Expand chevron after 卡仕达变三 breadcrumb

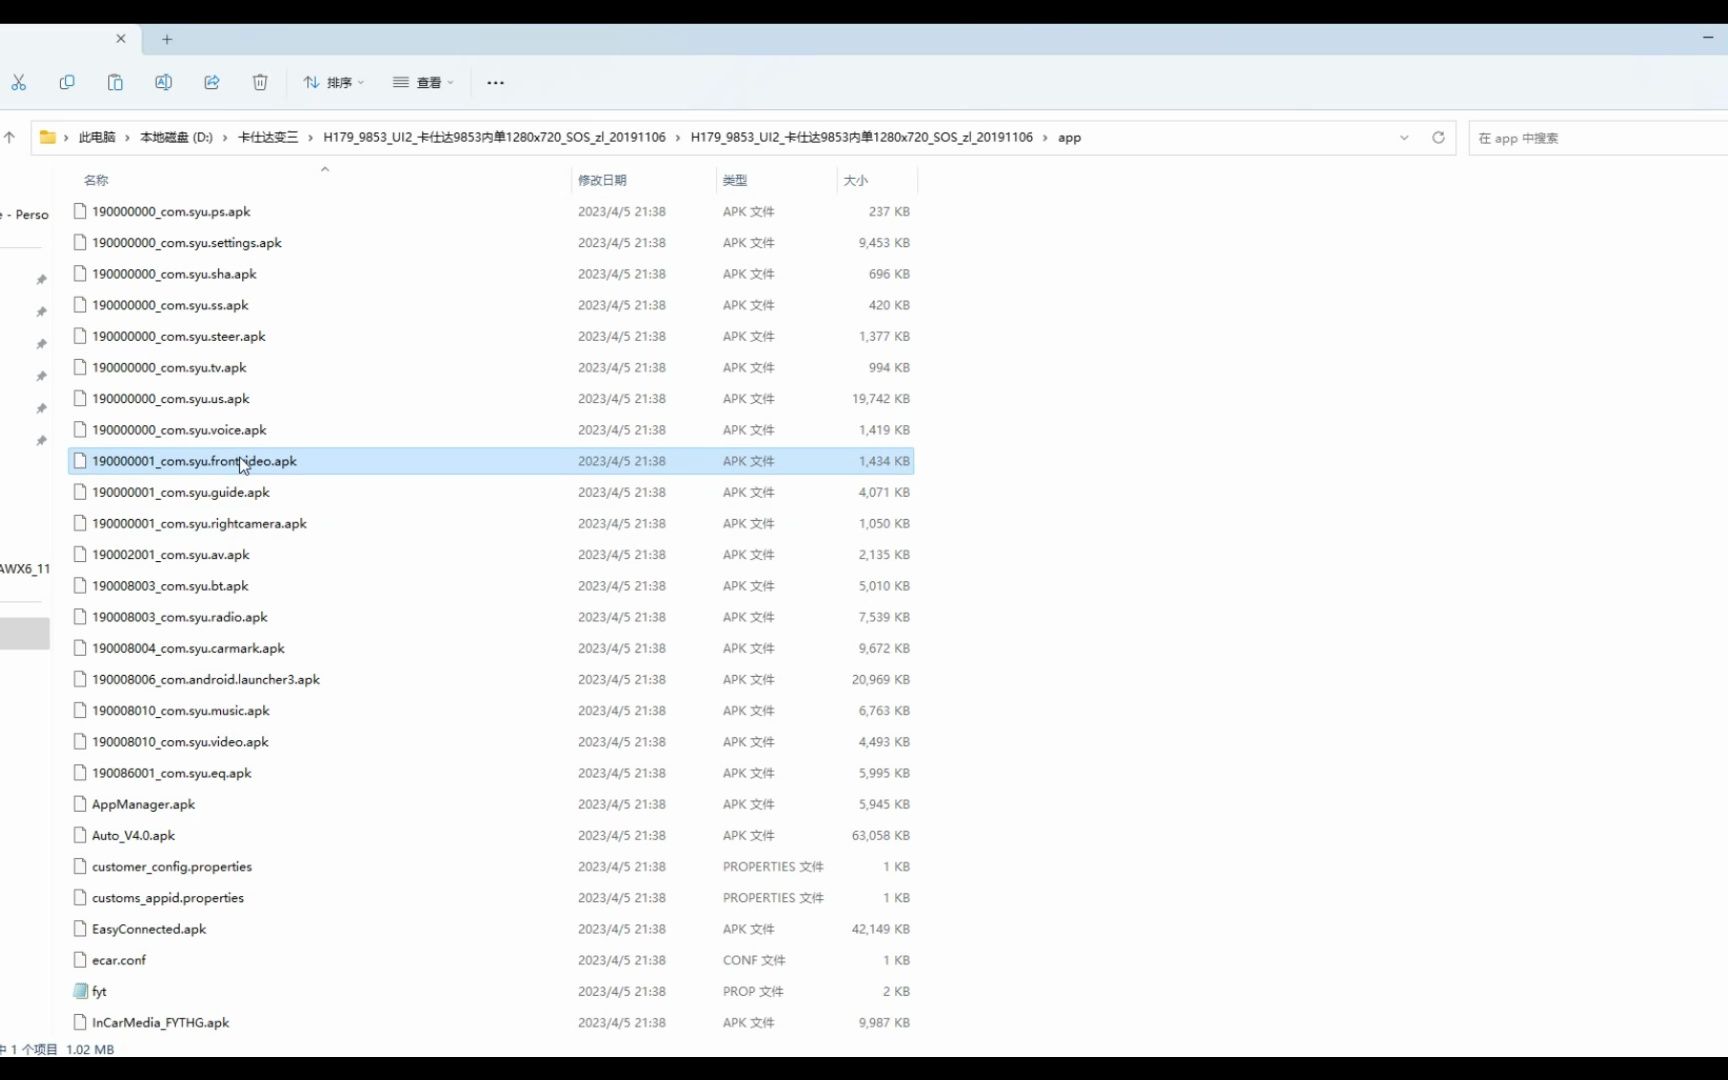(x=311, y=137)
